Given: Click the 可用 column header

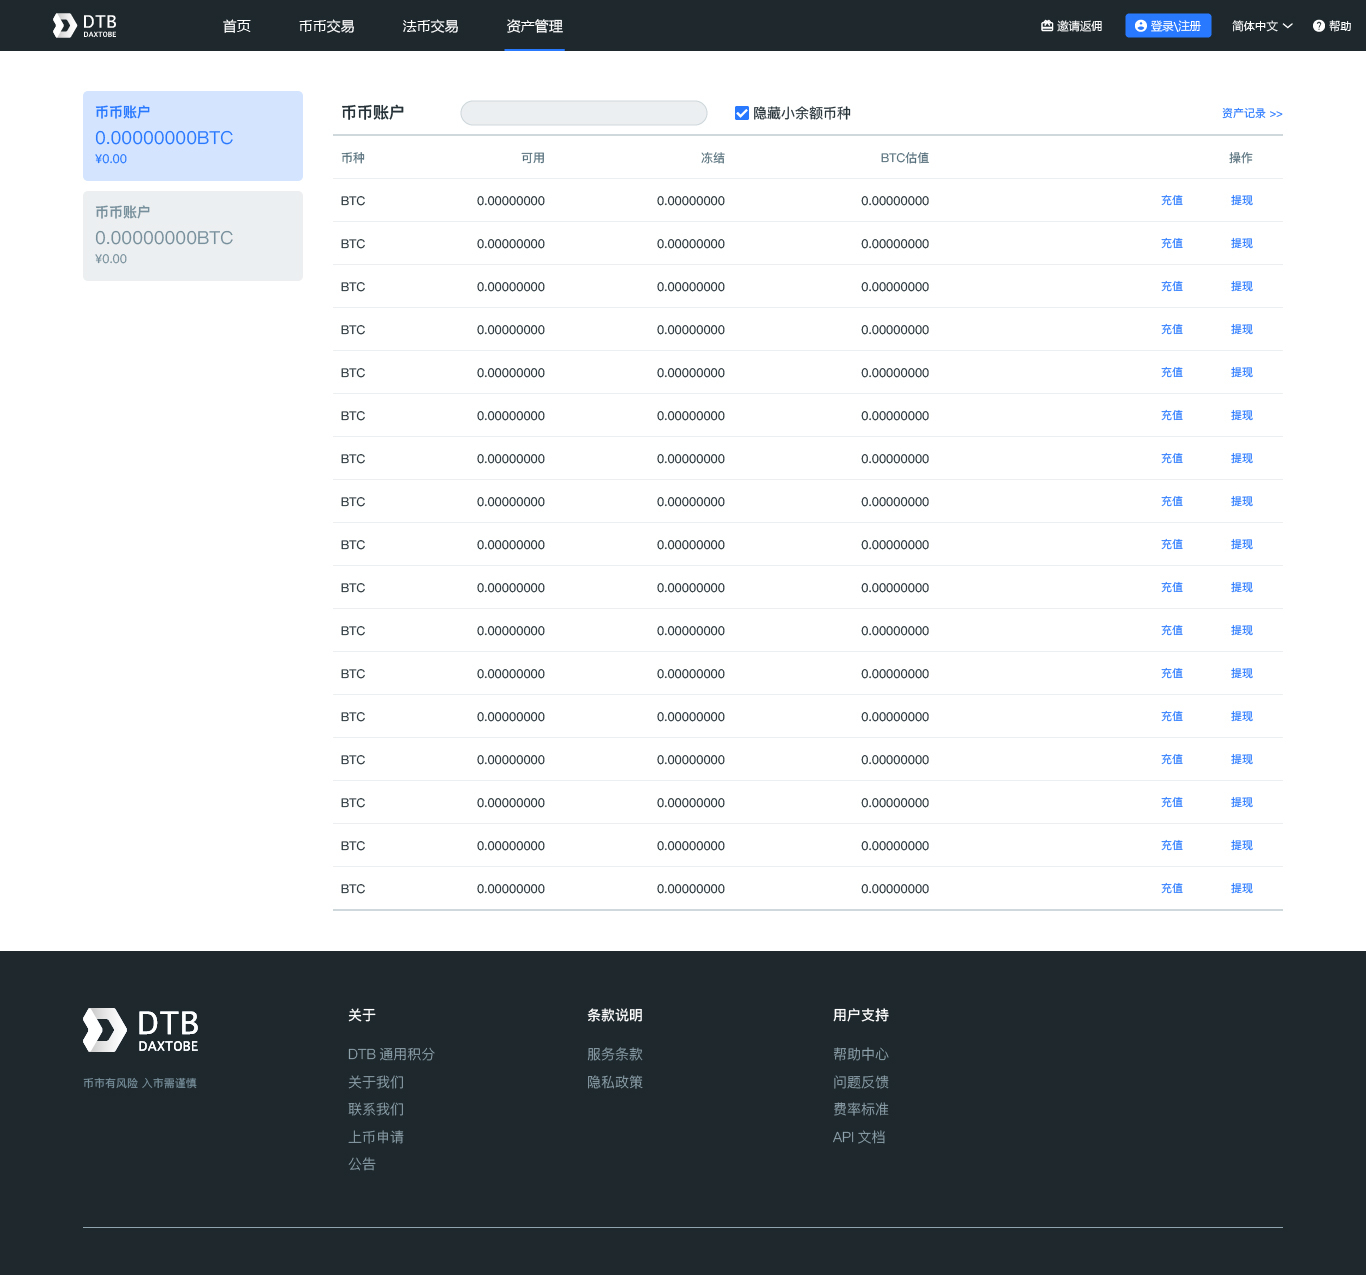Looking at the screenshot, I should point(533,158).
